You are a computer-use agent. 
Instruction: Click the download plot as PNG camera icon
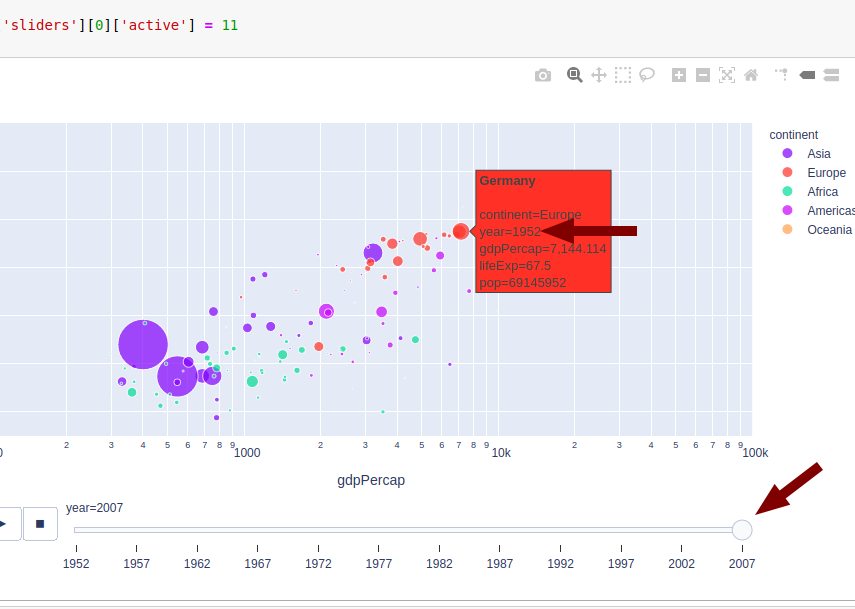pos(543,74)
